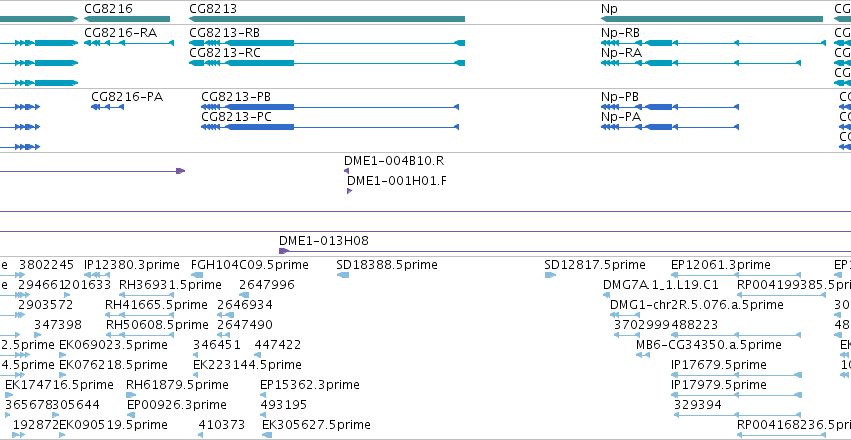Select the DME1-001H01.F arrow marker
Viewport: 851px width, 440px height.
(350, 191)
